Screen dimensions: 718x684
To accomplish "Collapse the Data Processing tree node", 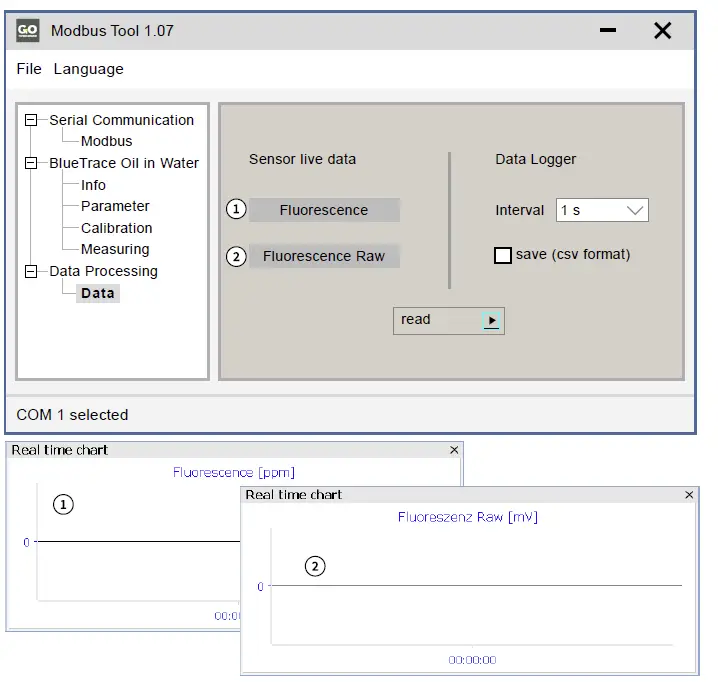I will tap(31, 271).
